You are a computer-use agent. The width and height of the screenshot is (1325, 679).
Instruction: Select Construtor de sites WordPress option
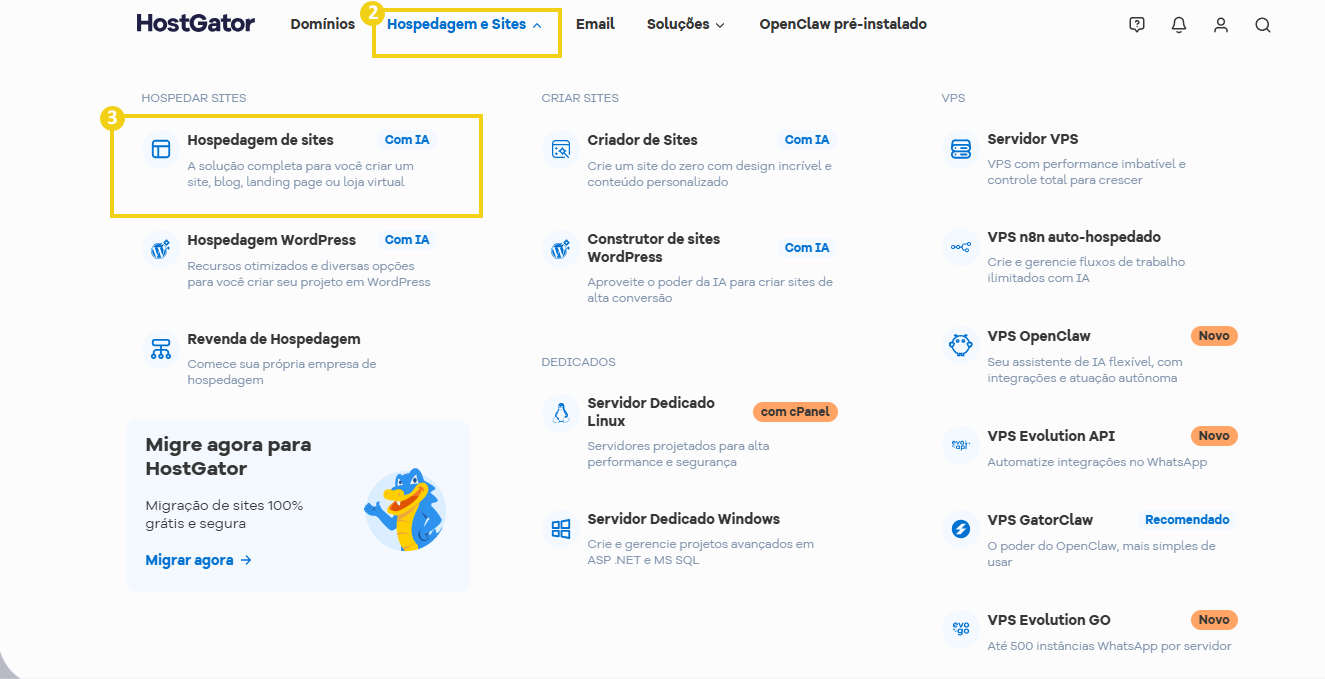coord(654,248)
